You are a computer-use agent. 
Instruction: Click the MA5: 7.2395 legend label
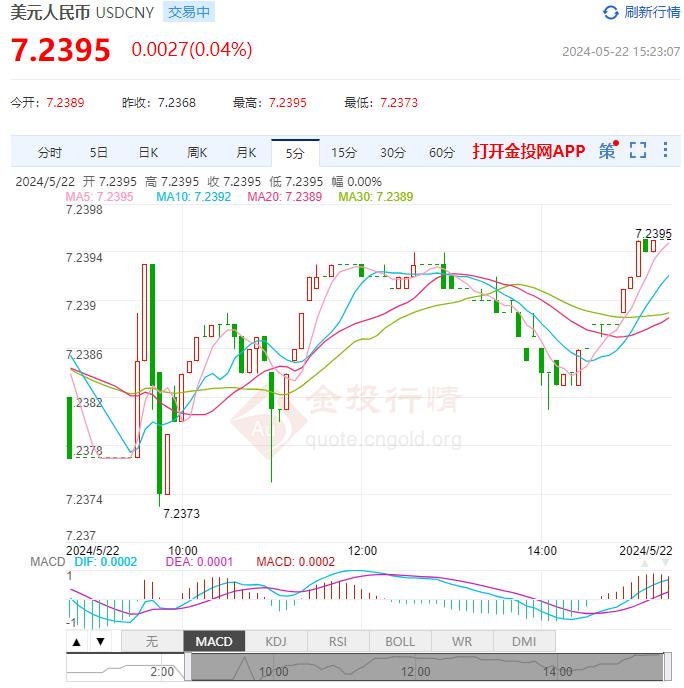100,197
